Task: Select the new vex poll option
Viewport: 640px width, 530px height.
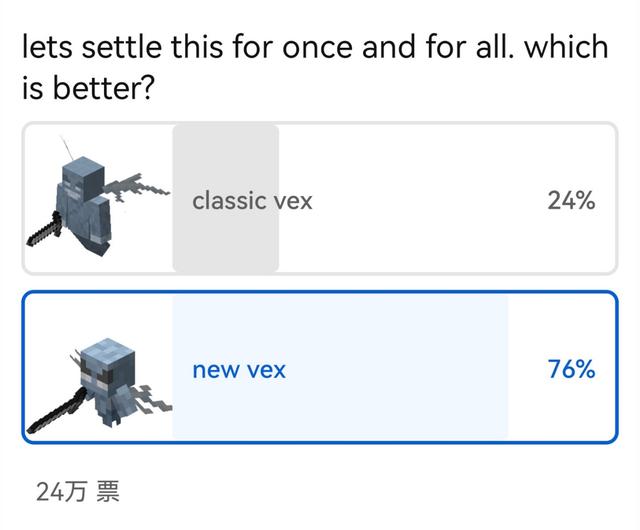Action: pyautogui.click(x=320, y=367)
